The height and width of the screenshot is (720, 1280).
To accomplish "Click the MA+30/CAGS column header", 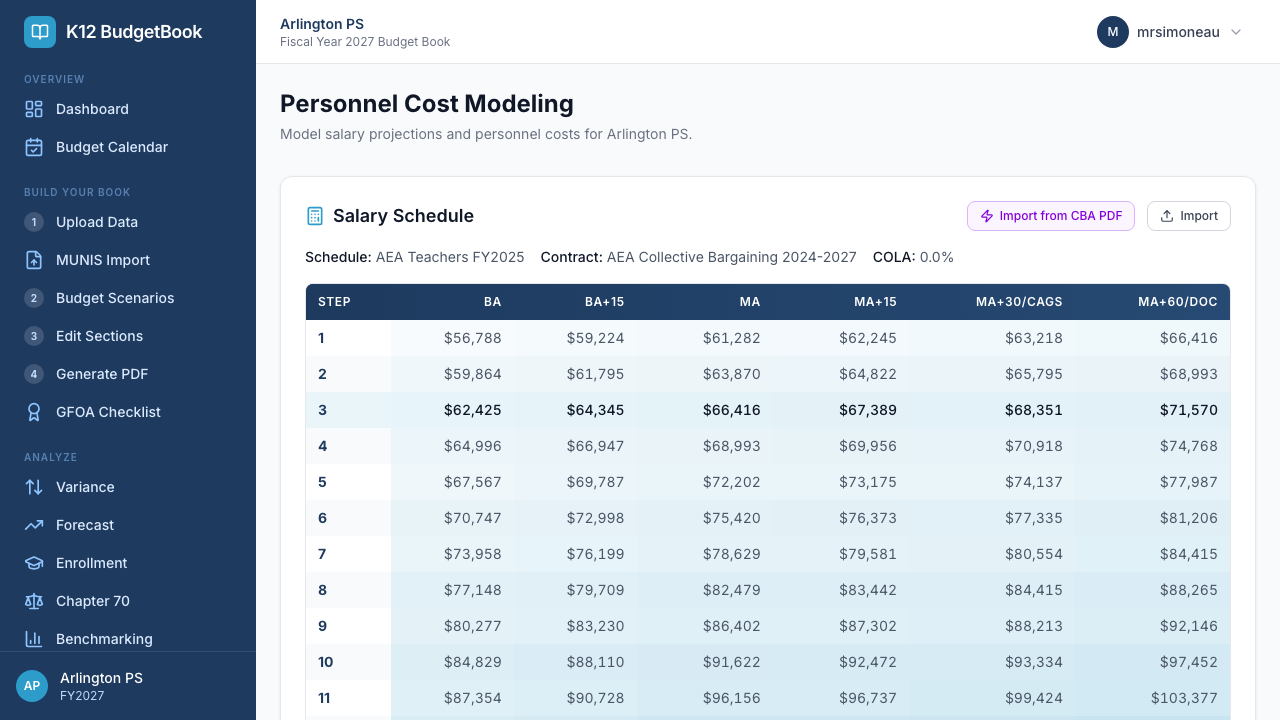I will point(1019,301).
